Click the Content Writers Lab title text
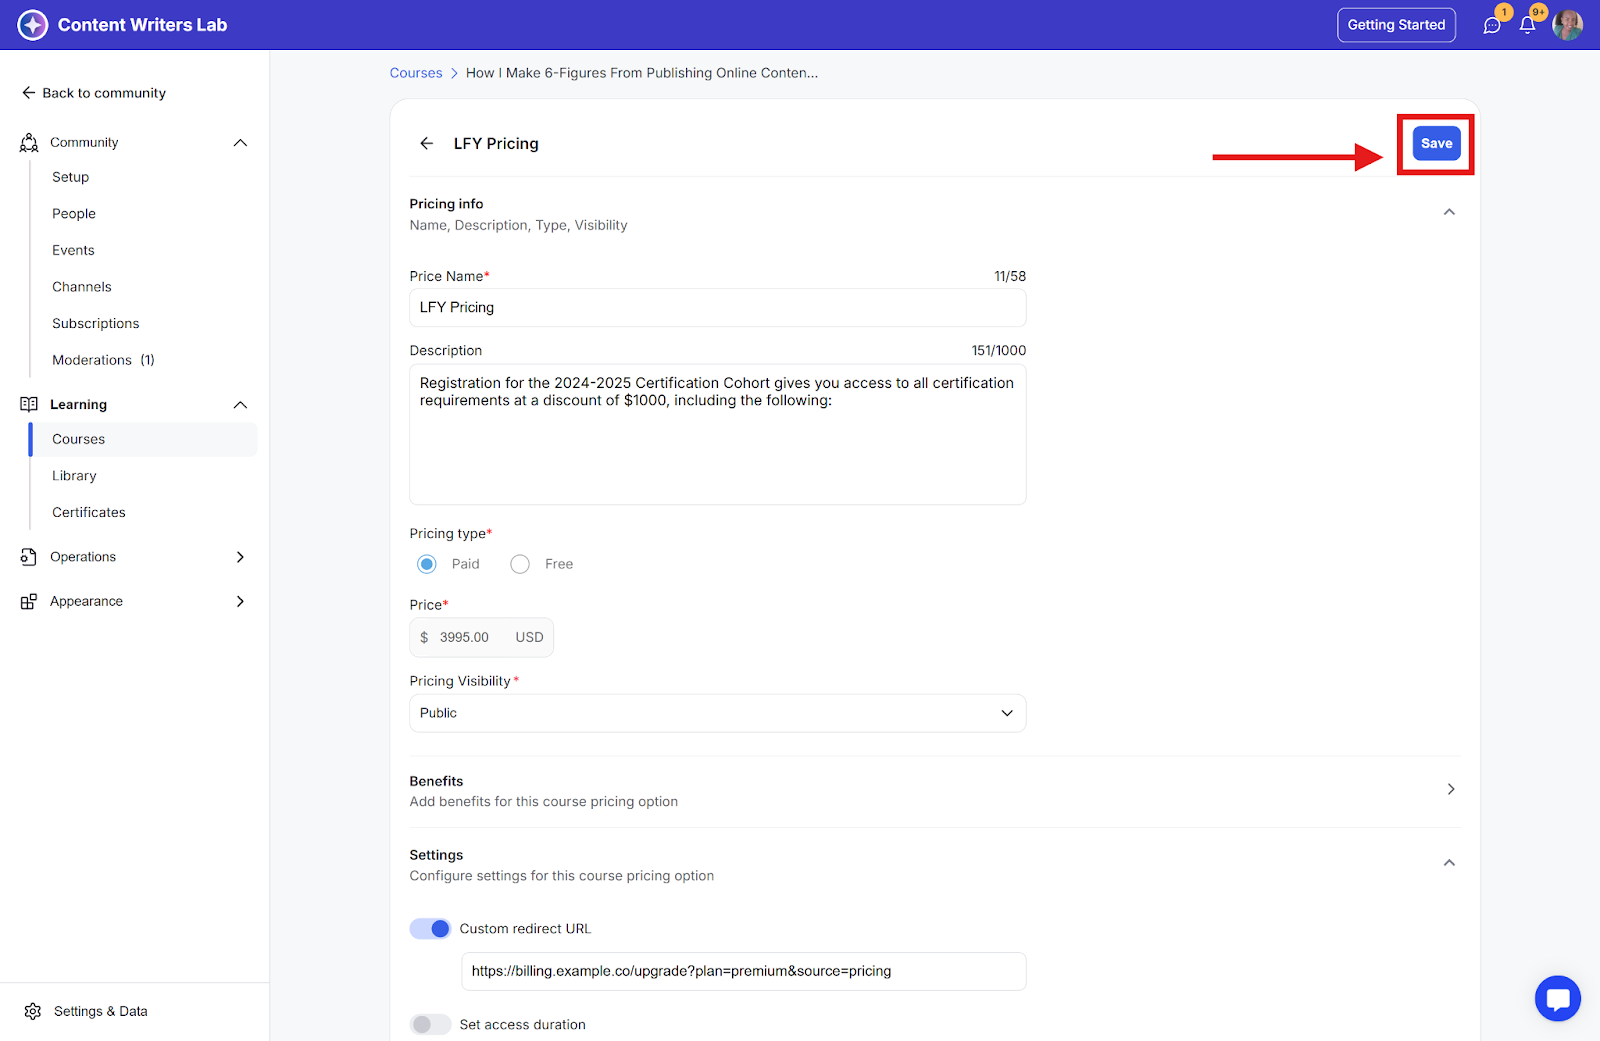The width and height of the screenshot is (1600, 1041). coord(143,25)
